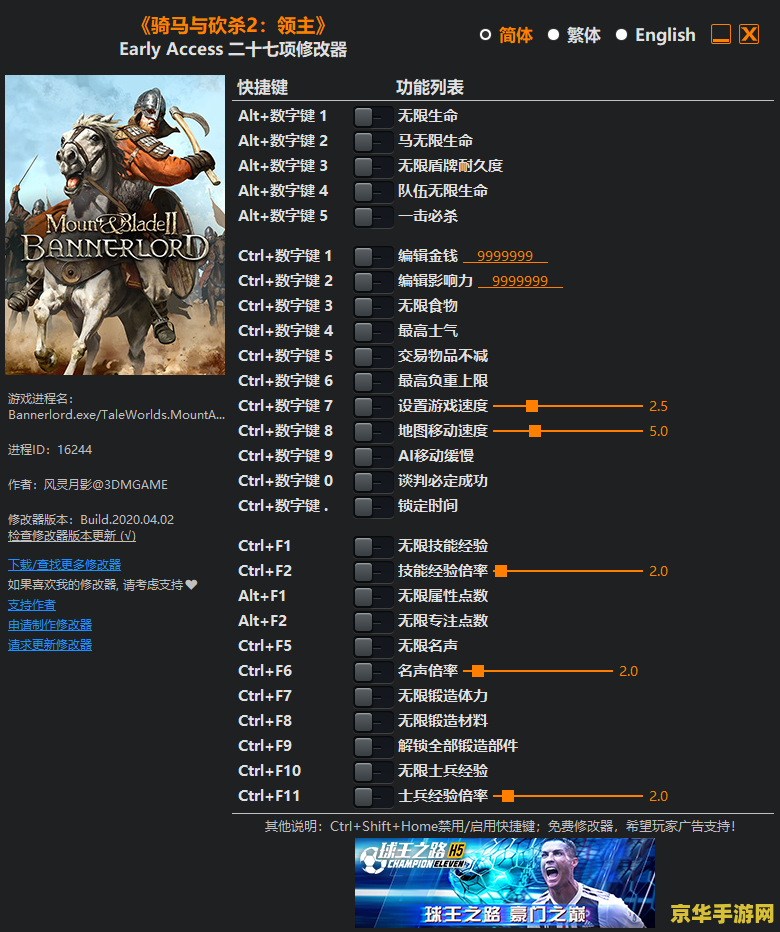Enable 无限盾牌耐久度 toggle
Image resolution: width=780 pixels, height=932 pixels.
[373, 166]
